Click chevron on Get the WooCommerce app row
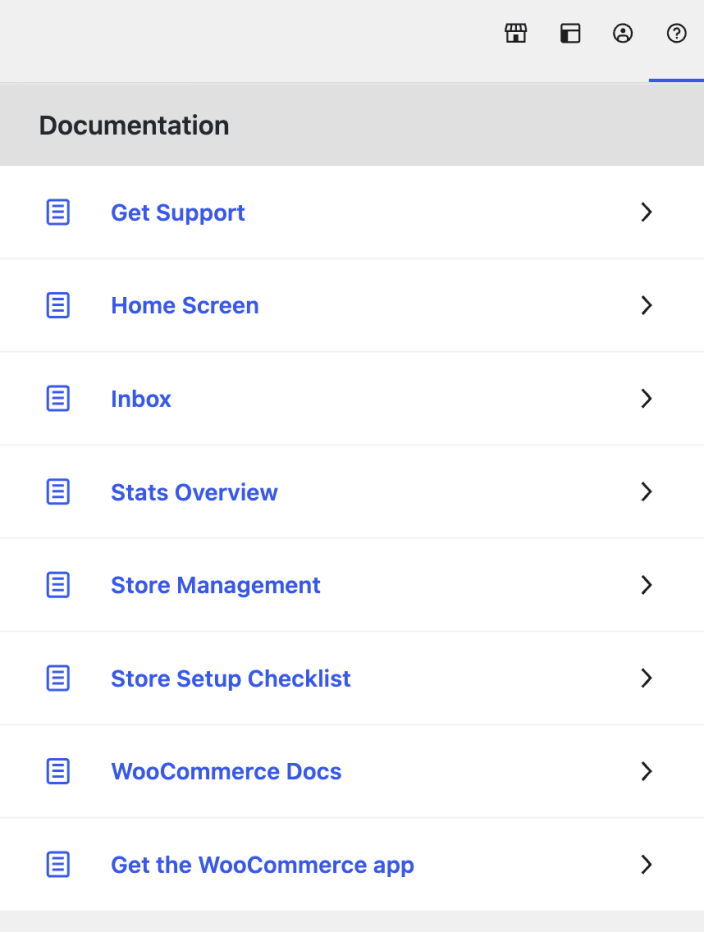704x932 pixels. [x=646, y=864]
